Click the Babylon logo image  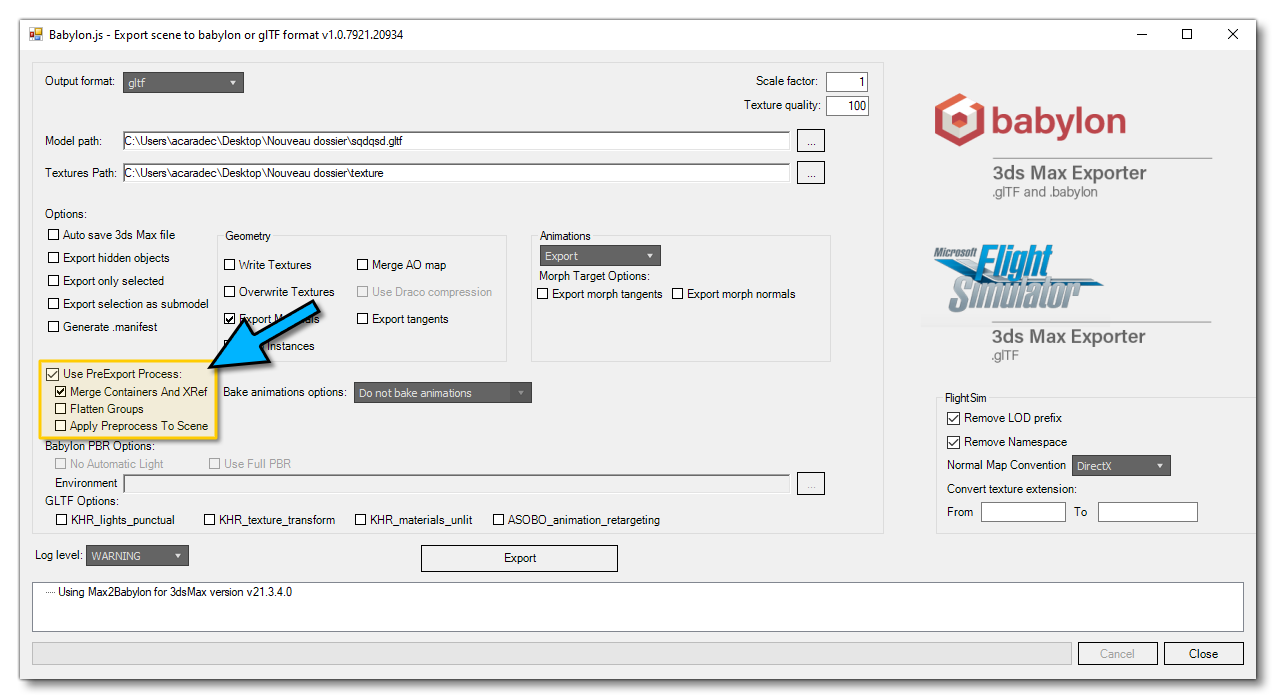pos(1029,120)
